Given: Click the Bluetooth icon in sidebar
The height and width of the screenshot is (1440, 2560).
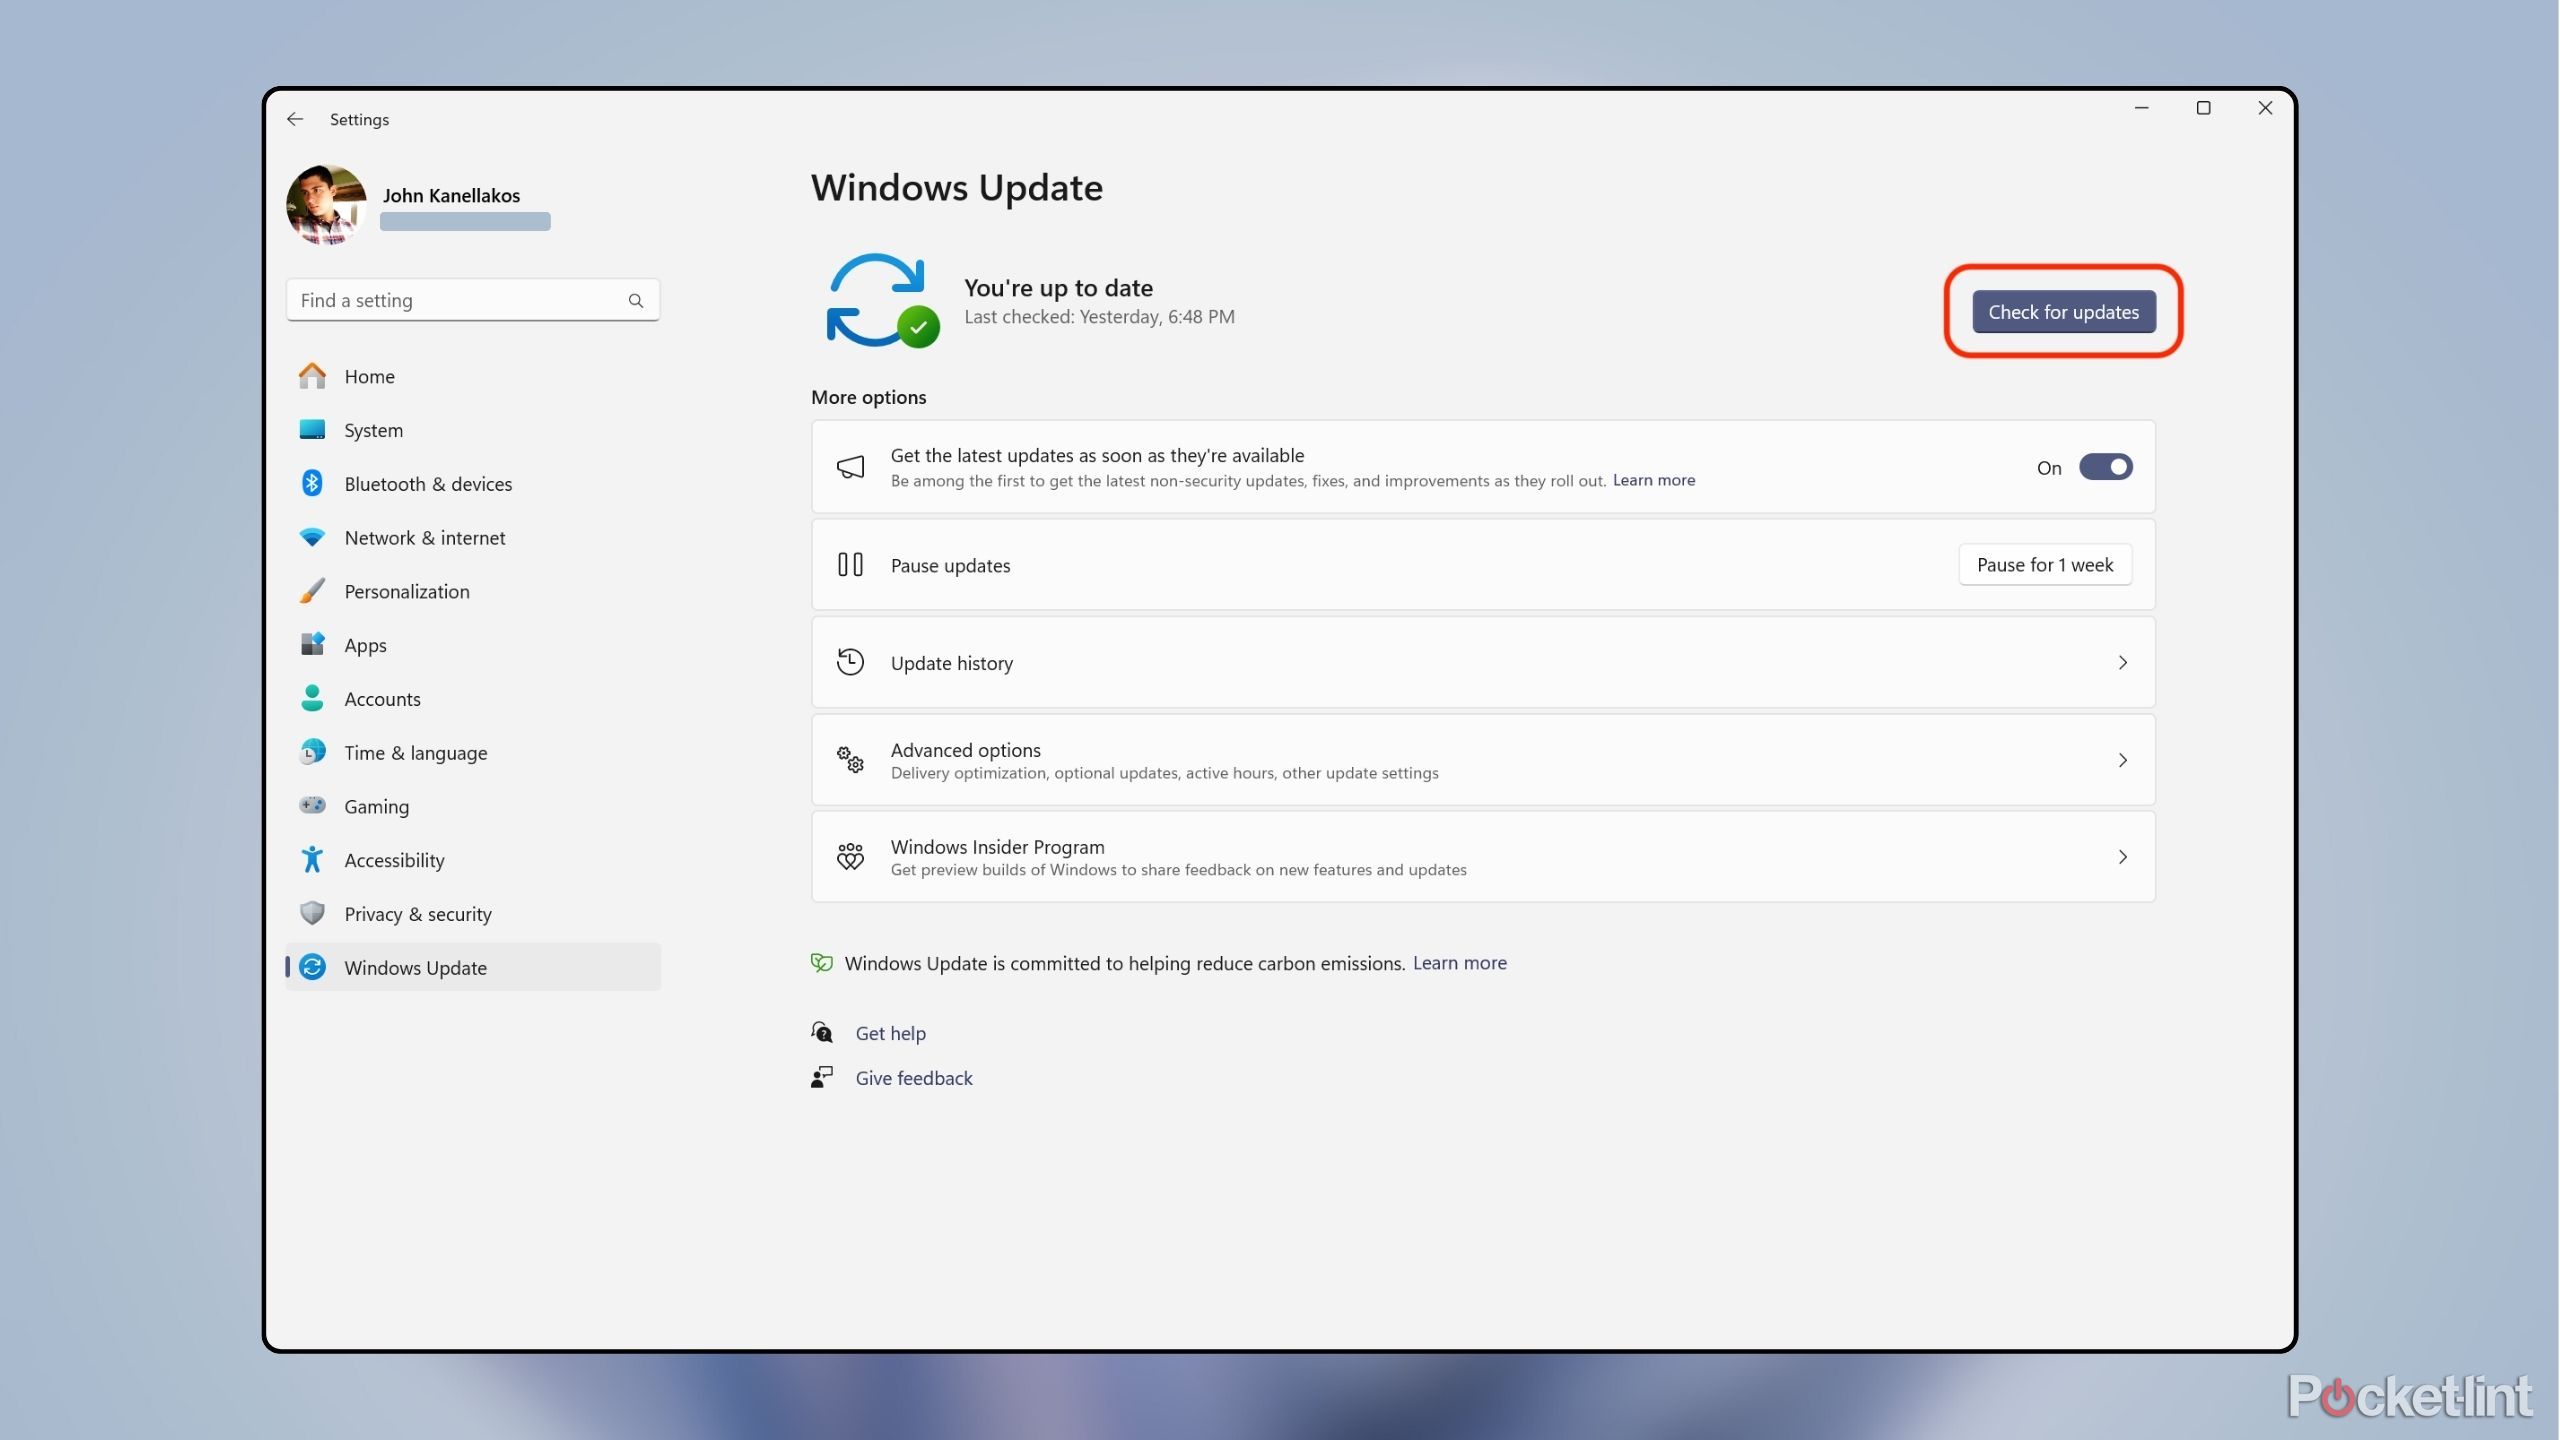Looking at the screenshot, I should (312, 483).
